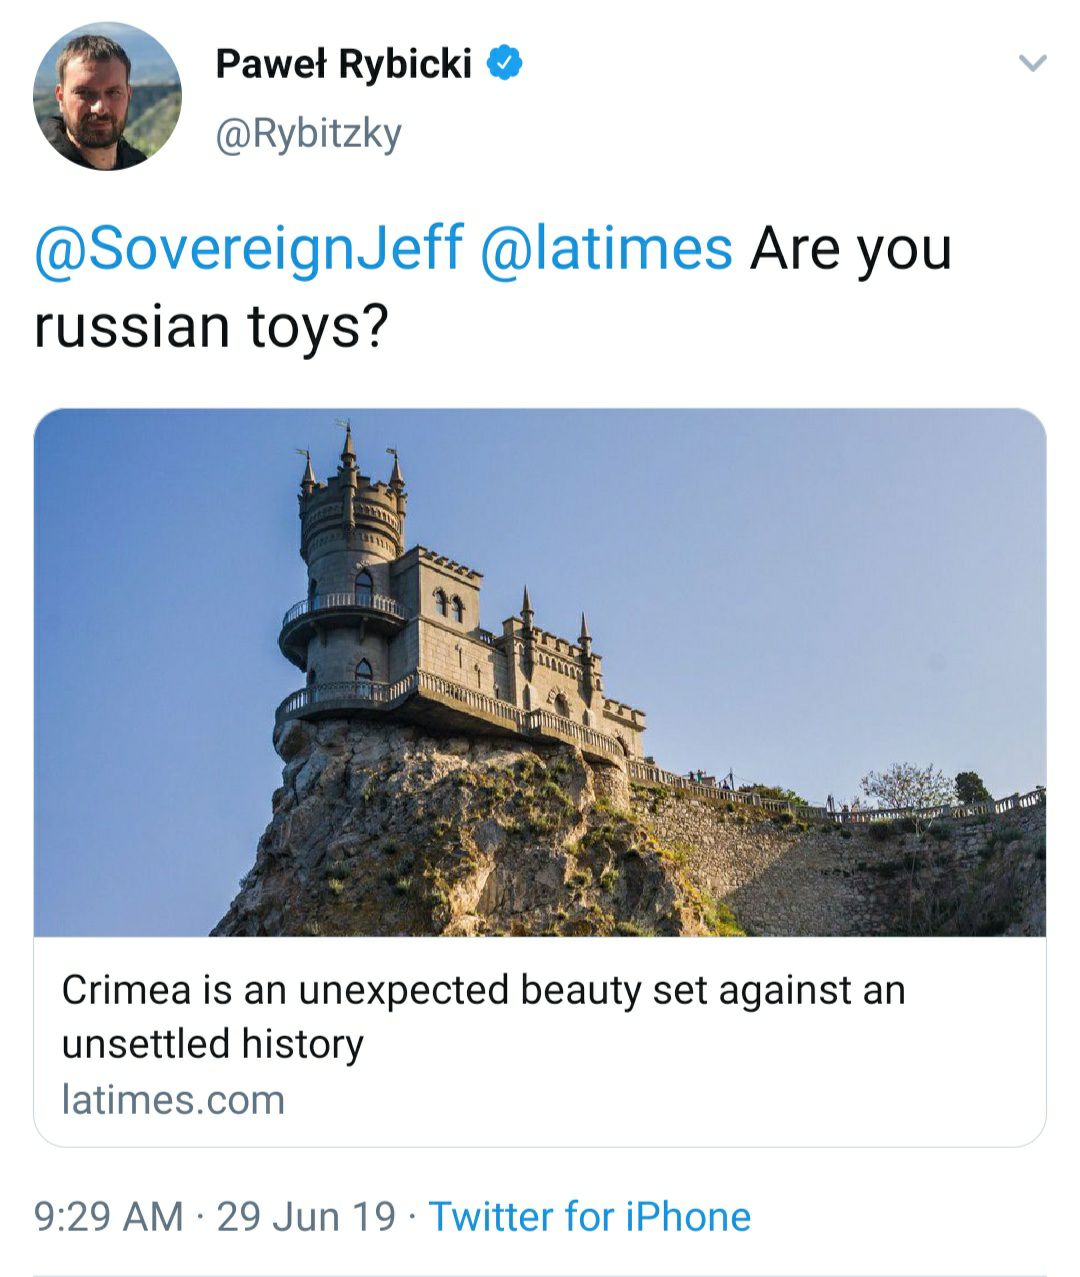Viewport: 1080px width, 1277px height.
Task: Click the 'Are you' tweet text
Action: [850, 248]
